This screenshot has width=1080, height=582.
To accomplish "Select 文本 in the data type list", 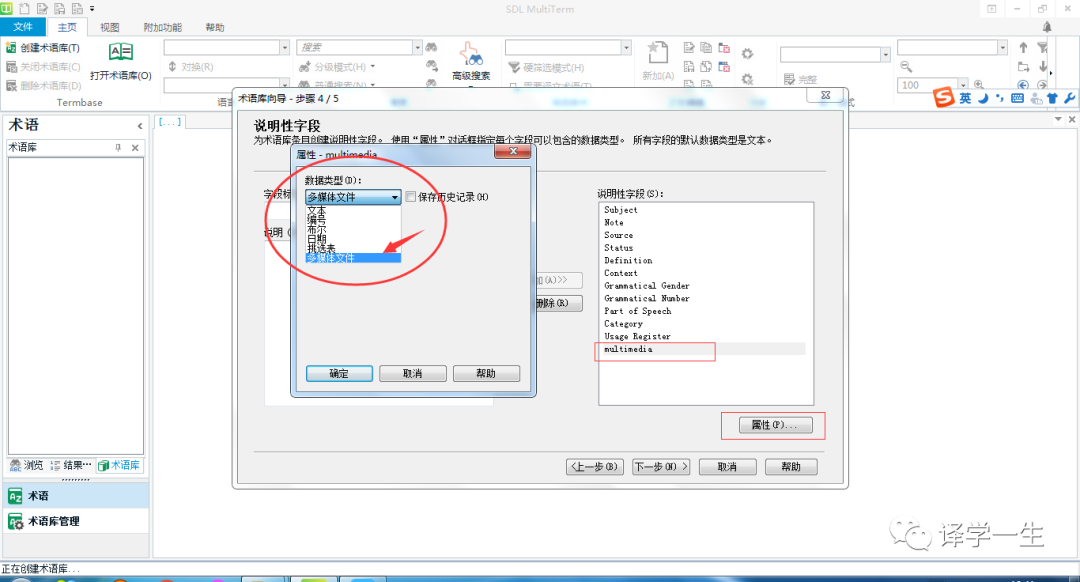I will pyautogui.click(x=353, y=210).
